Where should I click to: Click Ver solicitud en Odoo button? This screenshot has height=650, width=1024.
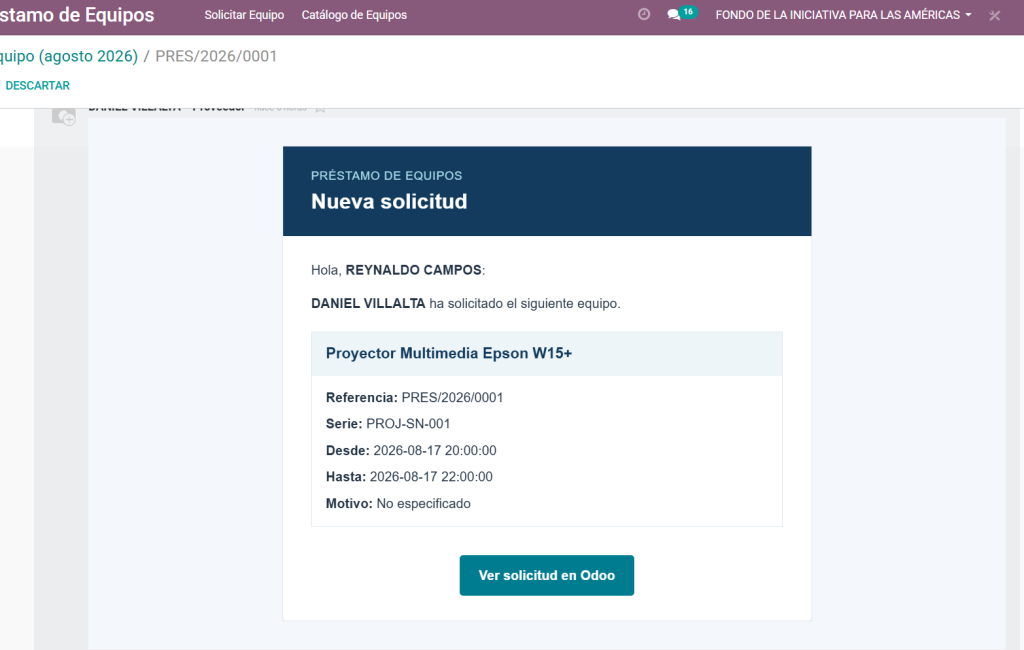[x=547, y=576]
